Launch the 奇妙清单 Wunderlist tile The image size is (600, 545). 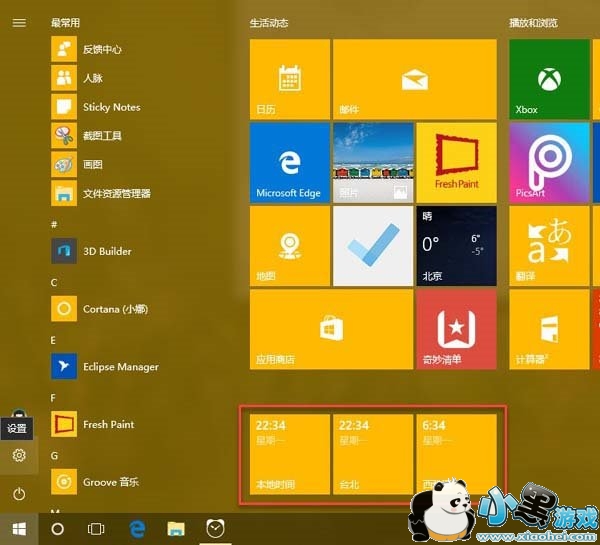point(457,330)
